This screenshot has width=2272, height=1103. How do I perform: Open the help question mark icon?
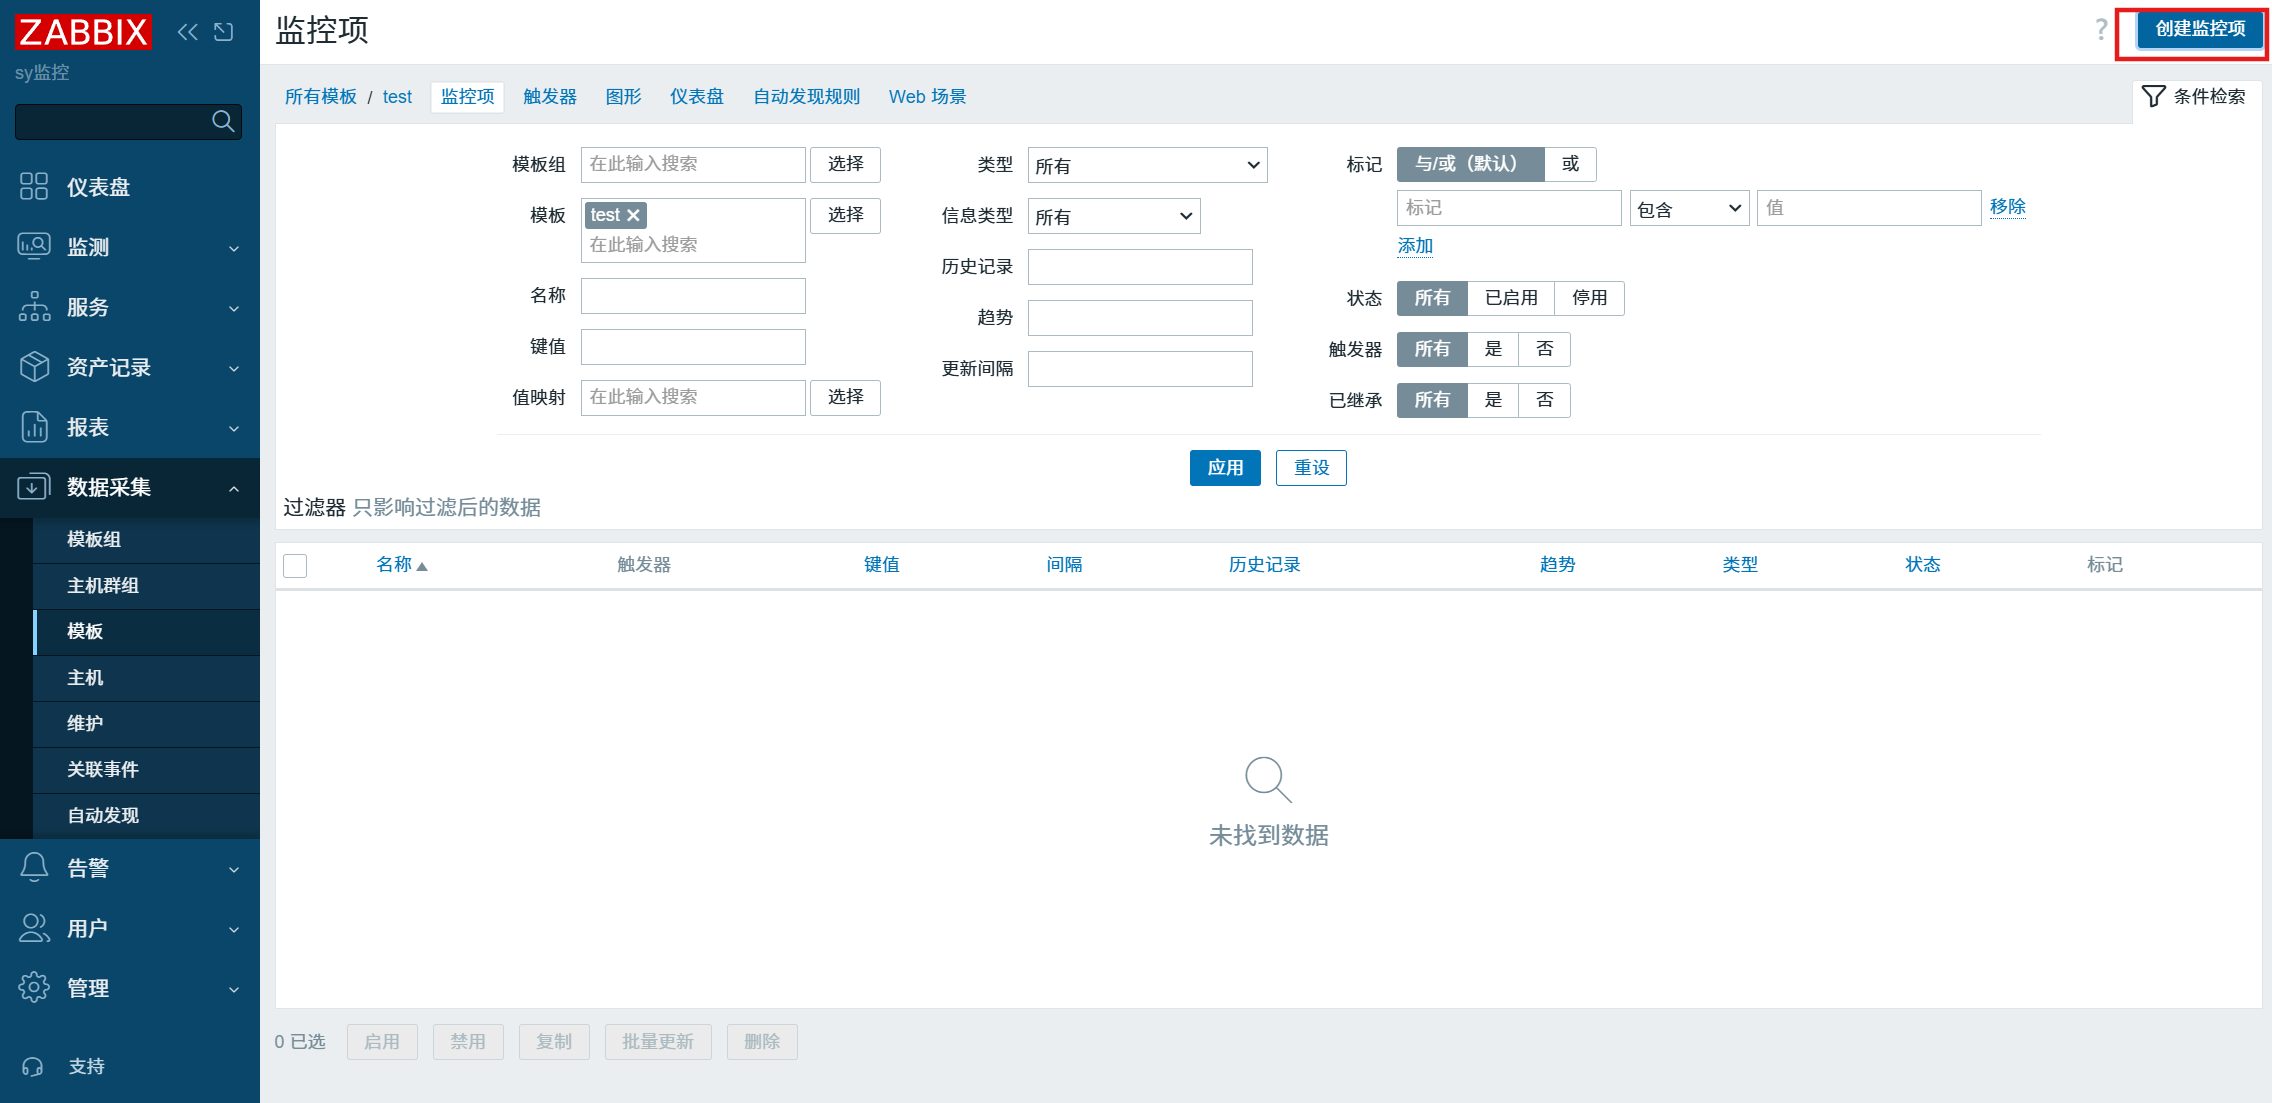tap(2100, 29)
